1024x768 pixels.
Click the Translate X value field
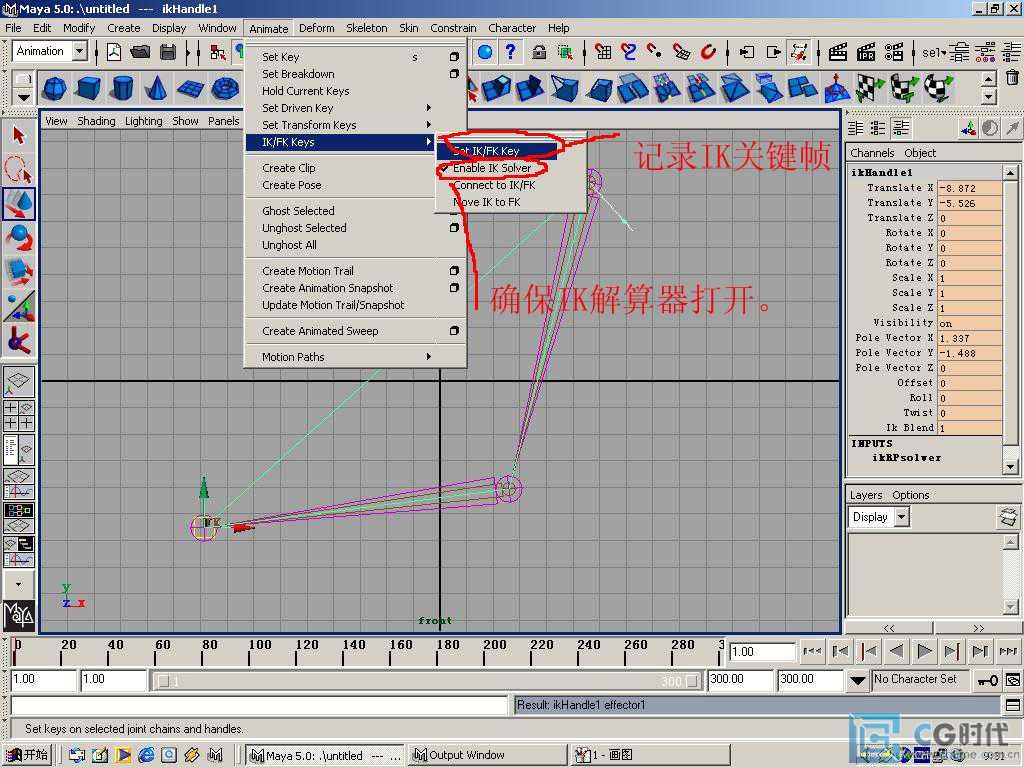coord(969,188)
